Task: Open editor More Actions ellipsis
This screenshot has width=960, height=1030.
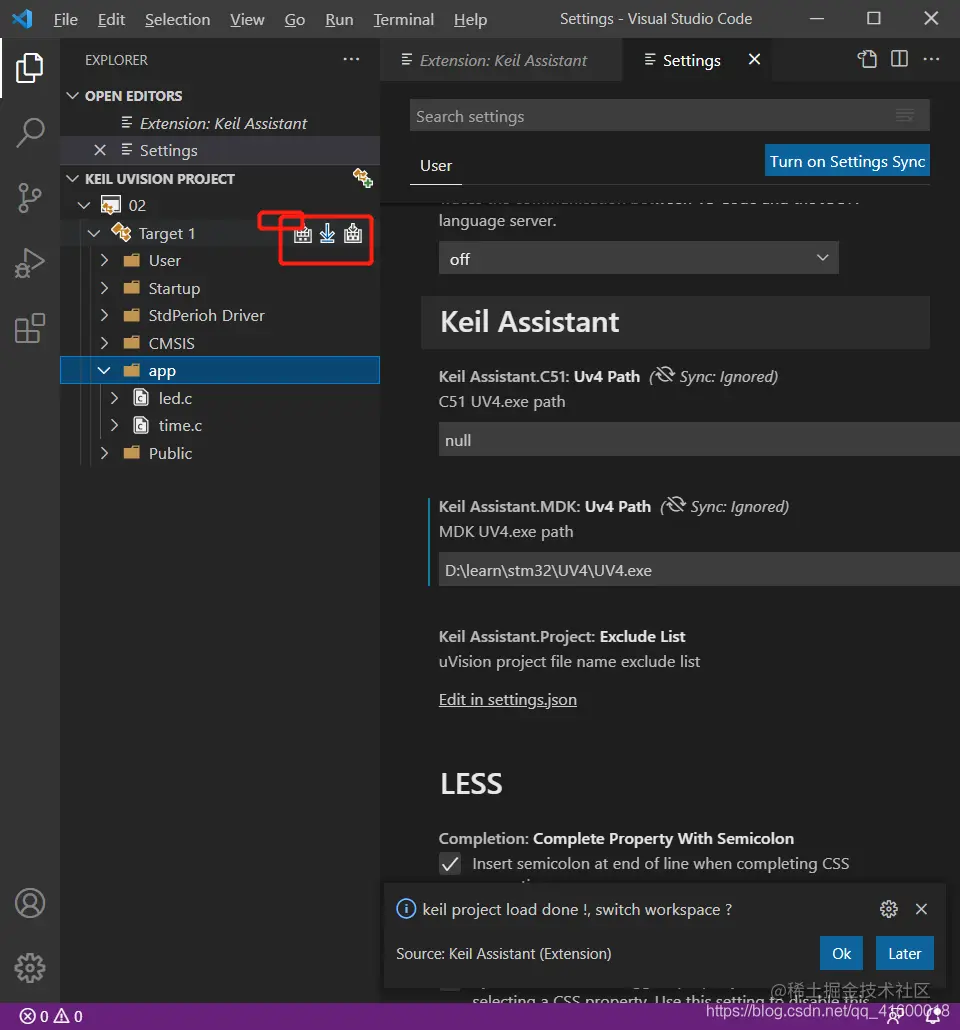Action: coord(931,59)
